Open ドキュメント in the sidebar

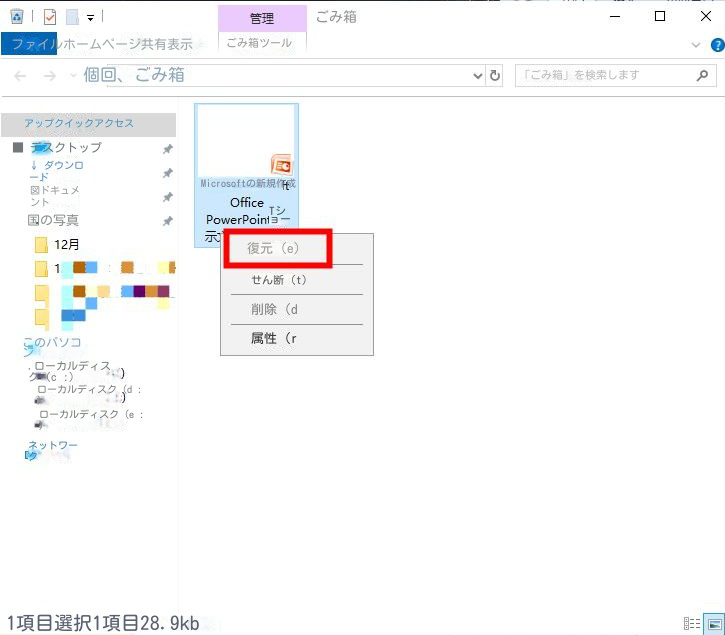(x=55, y=196)
